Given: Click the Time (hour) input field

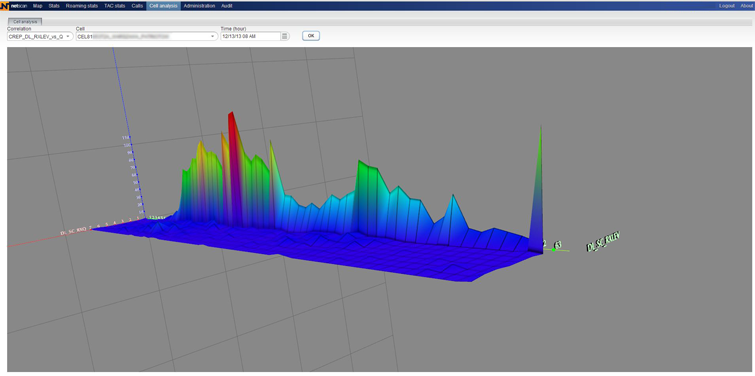Looking at the screenshot, I should tap(250, 36).
